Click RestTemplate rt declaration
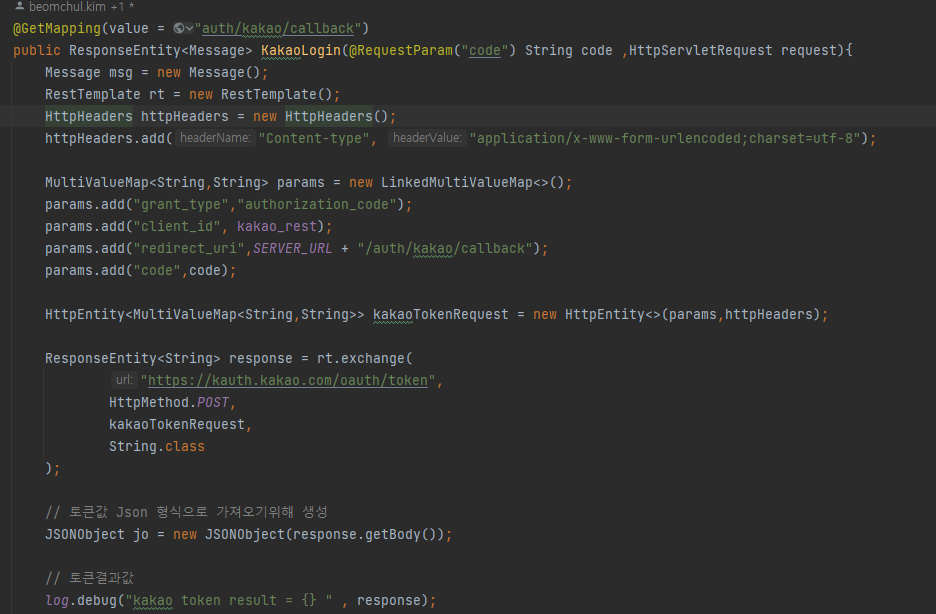 pos(192,95)
